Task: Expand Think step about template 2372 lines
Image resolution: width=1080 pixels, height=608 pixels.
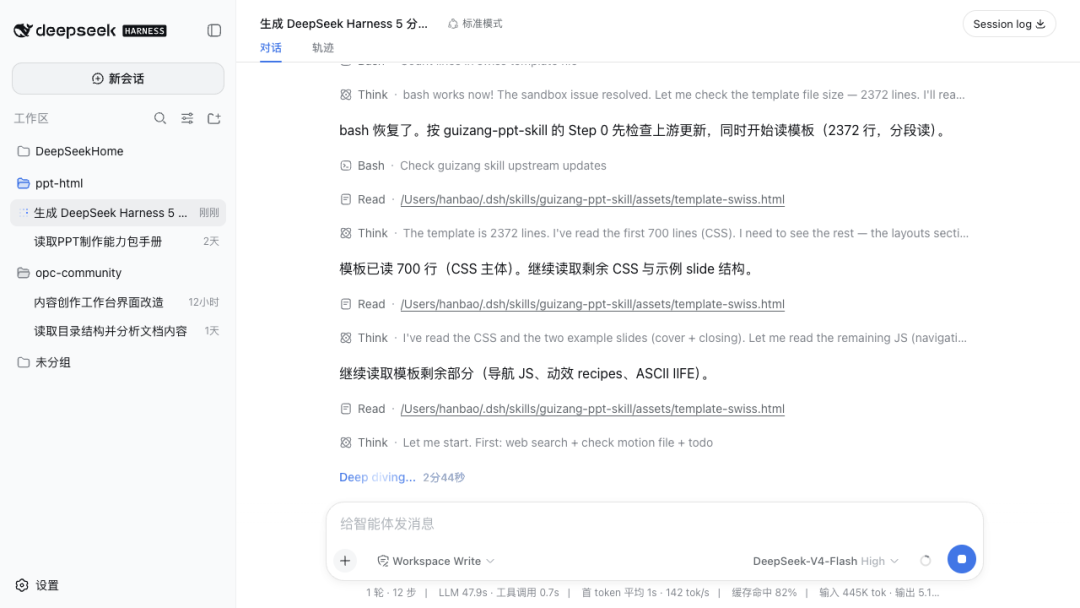Action: pyautogui.click(x=654, y=233)
